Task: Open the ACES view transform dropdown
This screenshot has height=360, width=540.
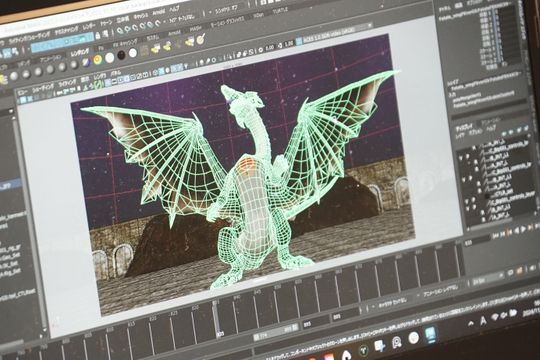Action: tap(339, 33)
